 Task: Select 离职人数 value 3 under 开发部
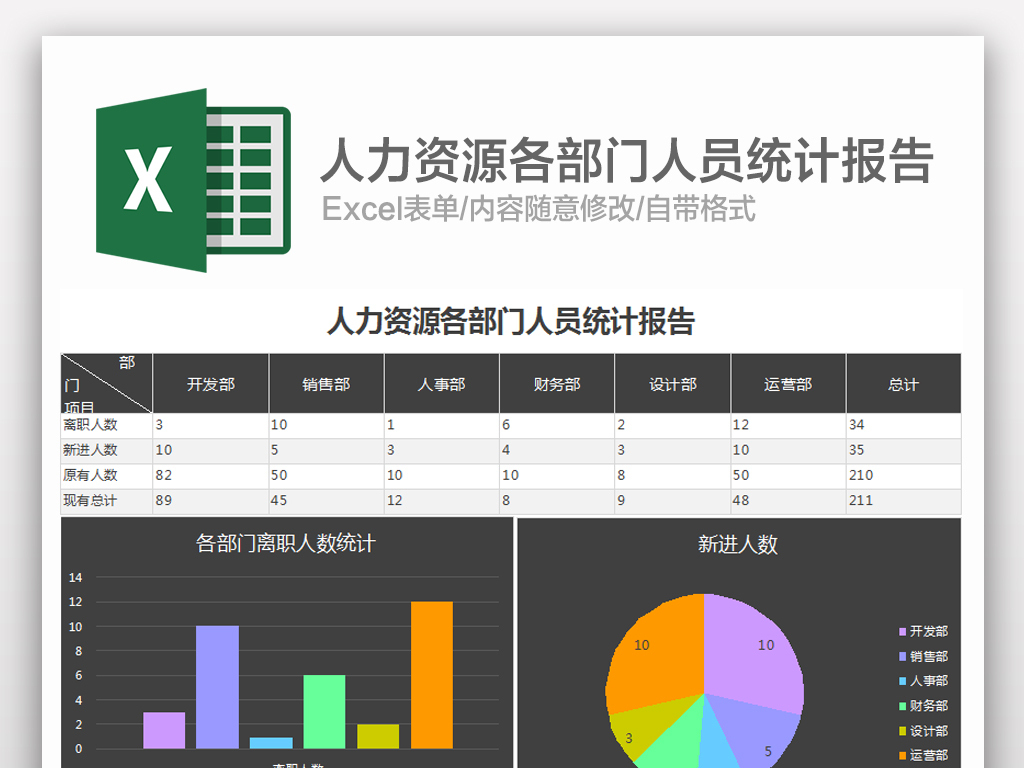(x=211, y=425)
